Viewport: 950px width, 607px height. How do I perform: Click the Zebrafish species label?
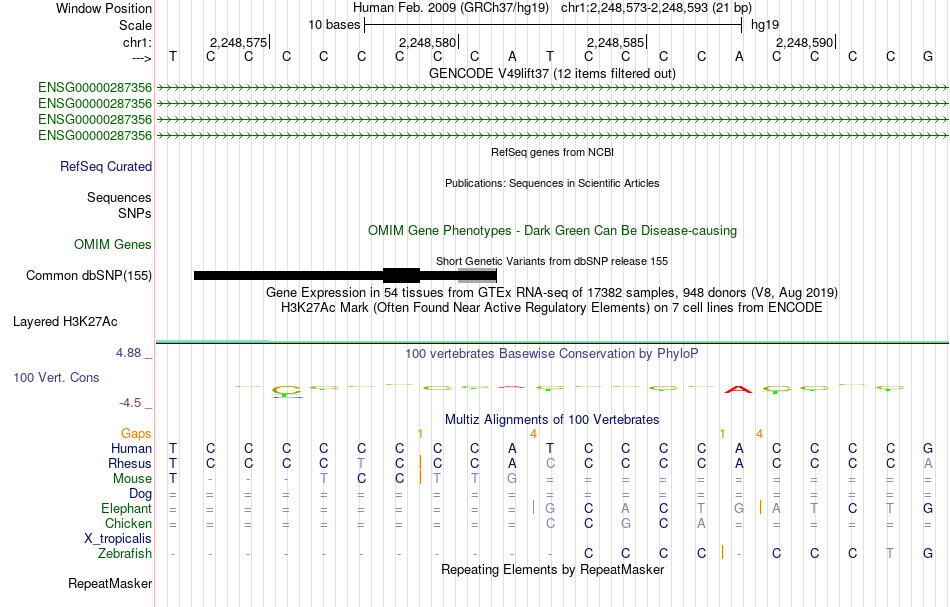click(x=125, y=554)
